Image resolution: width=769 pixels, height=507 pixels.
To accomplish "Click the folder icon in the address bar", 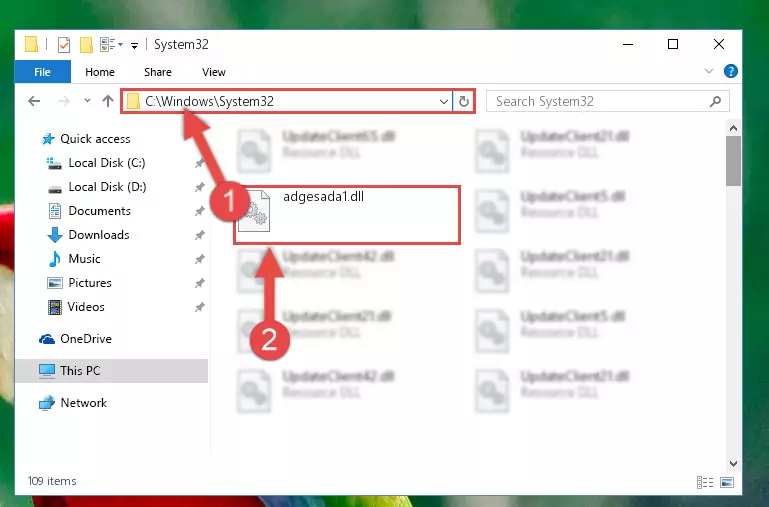I will [x=133, y=101].
